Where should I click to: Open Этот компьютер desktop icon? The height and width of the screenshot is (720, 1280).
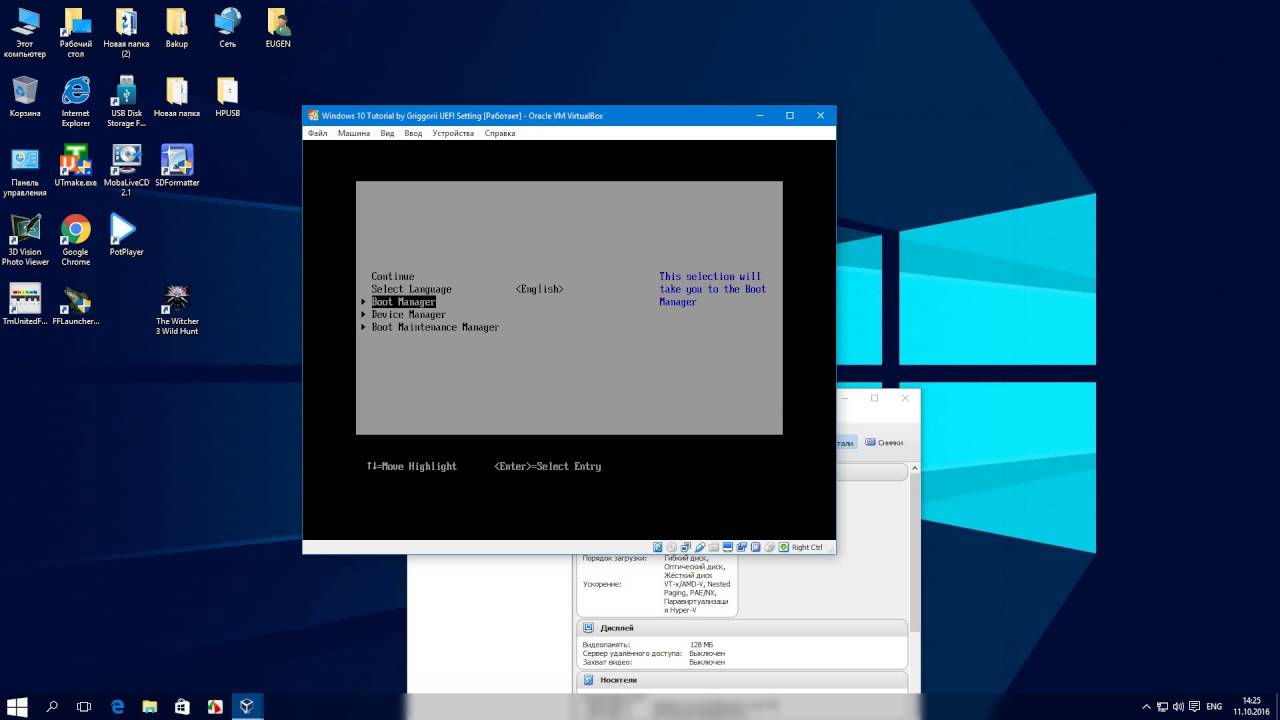point(25,34)
